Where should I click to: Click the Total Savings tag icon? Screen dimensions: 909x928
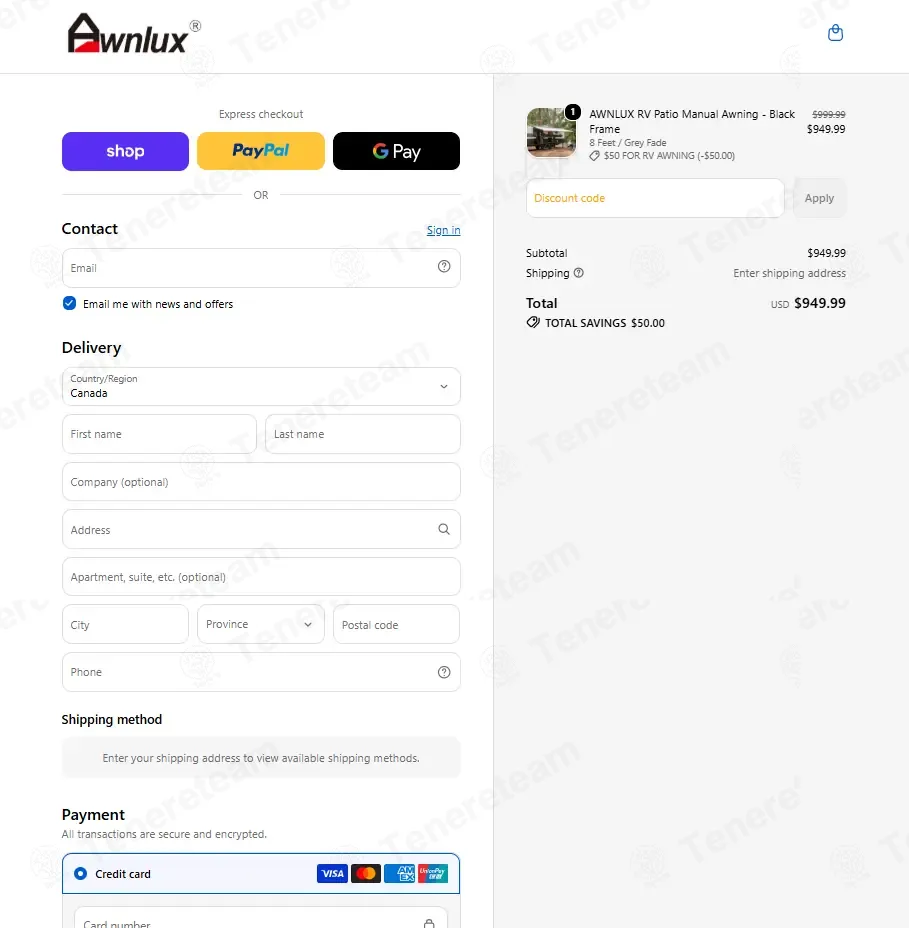coord(533,323)
